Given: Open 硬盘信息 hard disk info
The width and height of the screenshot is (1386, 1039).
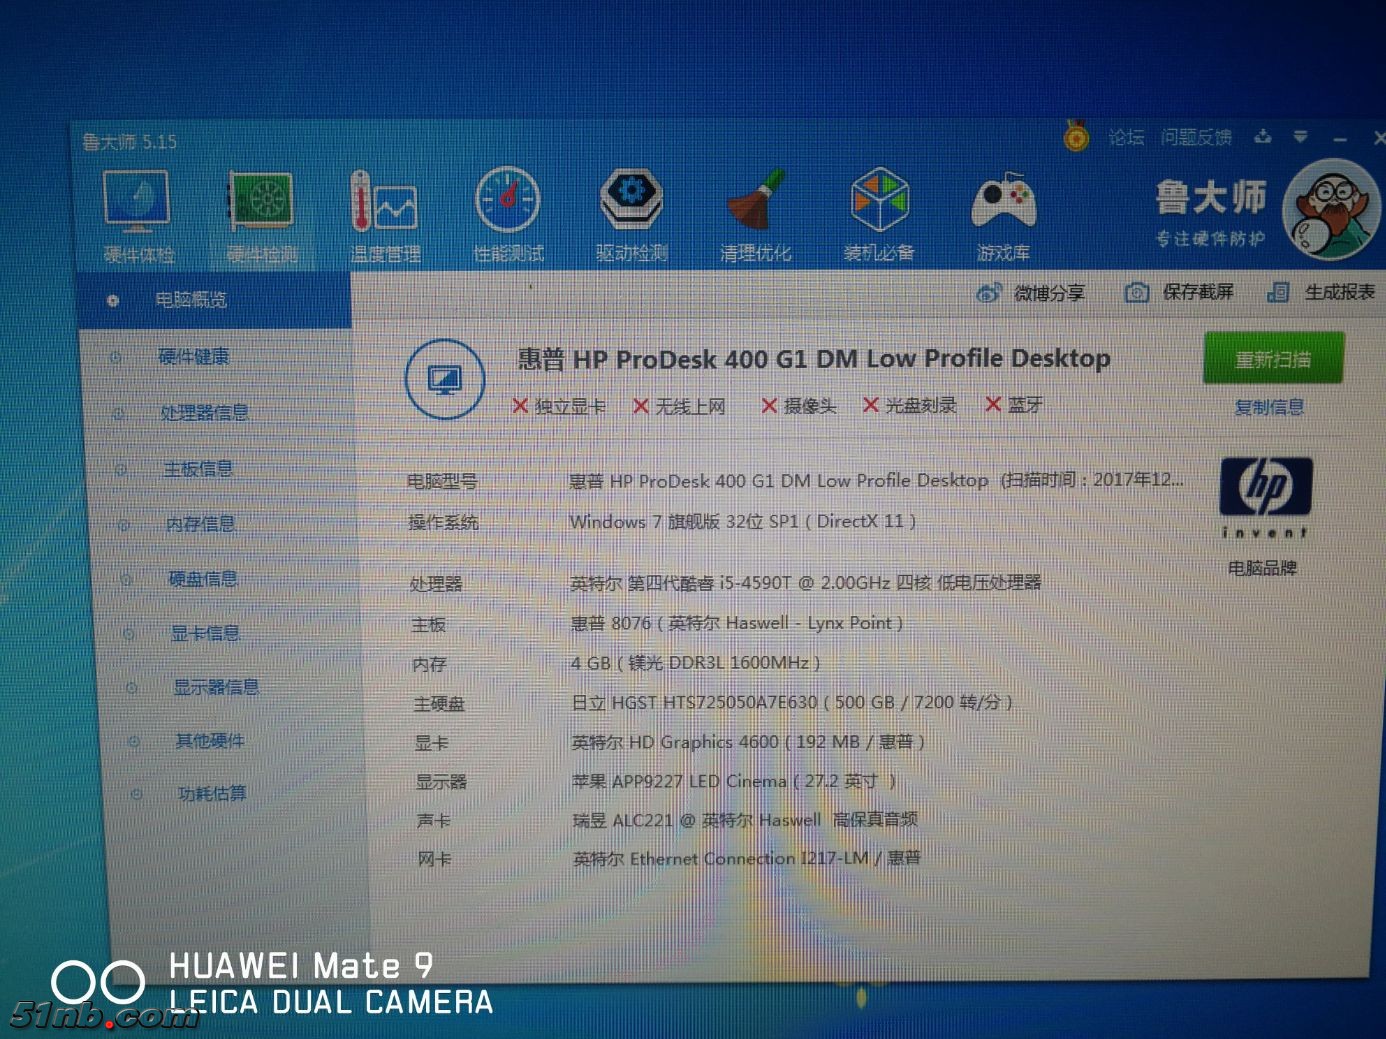Looking at the screenshot, I should (202, 579).
